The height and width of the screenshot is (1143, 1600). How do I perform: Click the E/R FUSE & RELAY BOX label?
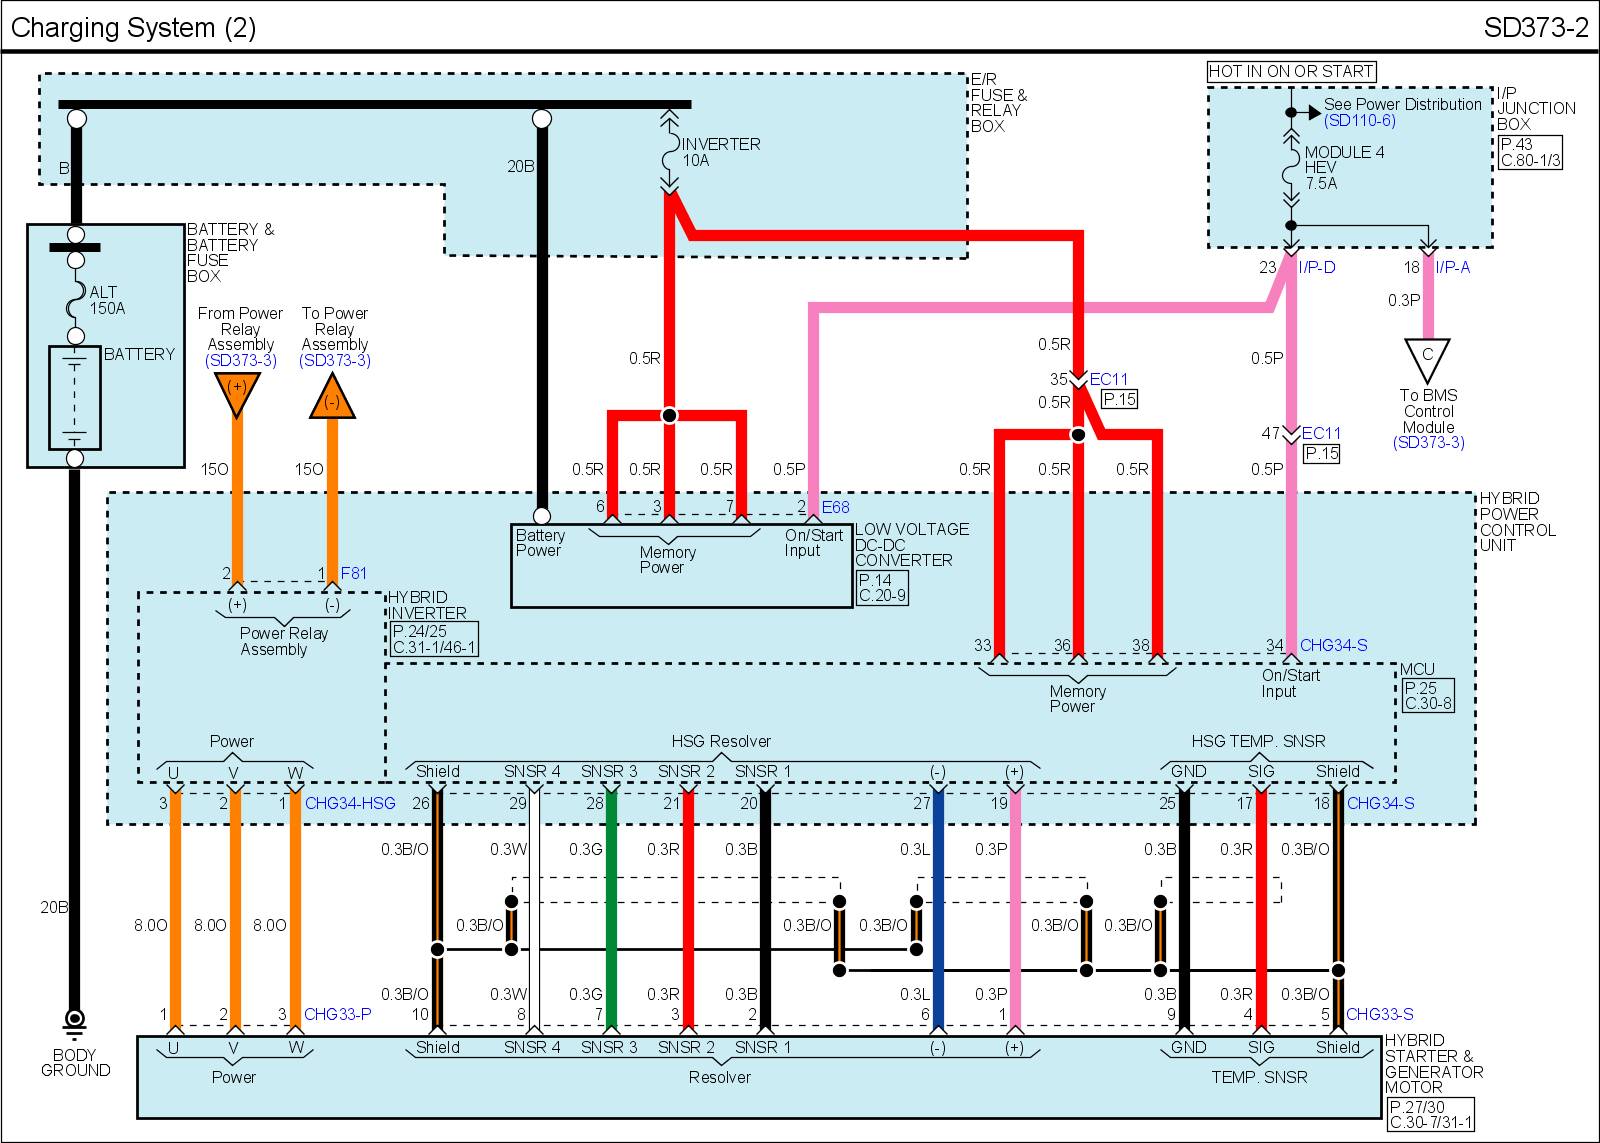coord(999,103)
